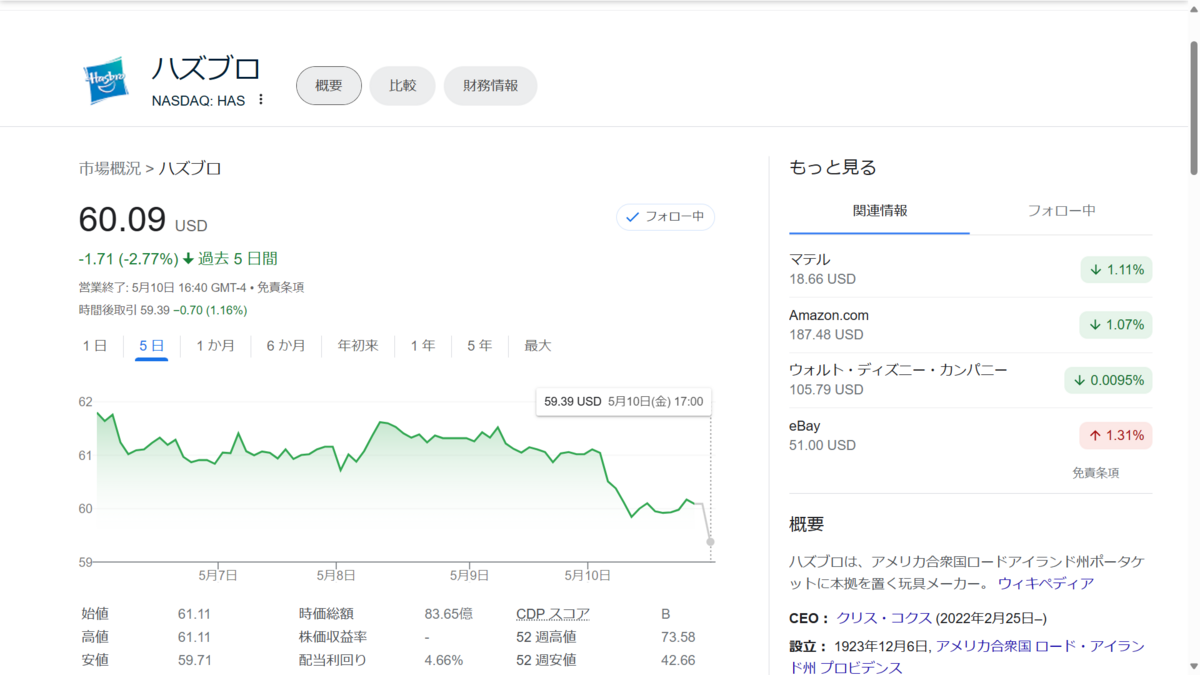
Task: Open the Amazon.com stock row
Action: coord(970,325)
